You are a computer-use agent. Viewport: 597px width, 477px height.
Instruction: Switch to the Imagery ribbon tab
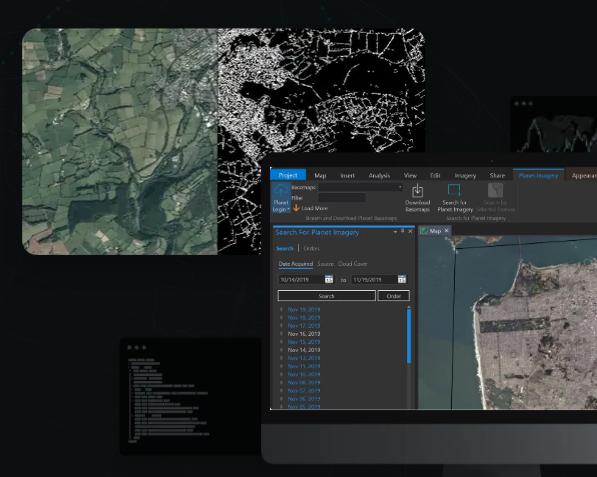pyautogui.click(x=465, y=175)
